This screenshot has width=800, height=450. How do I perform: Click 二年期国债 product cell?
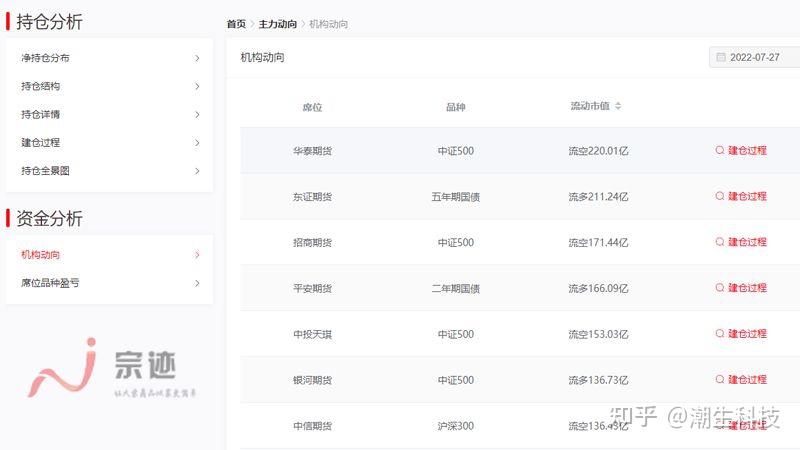click(x=456, y=289)
